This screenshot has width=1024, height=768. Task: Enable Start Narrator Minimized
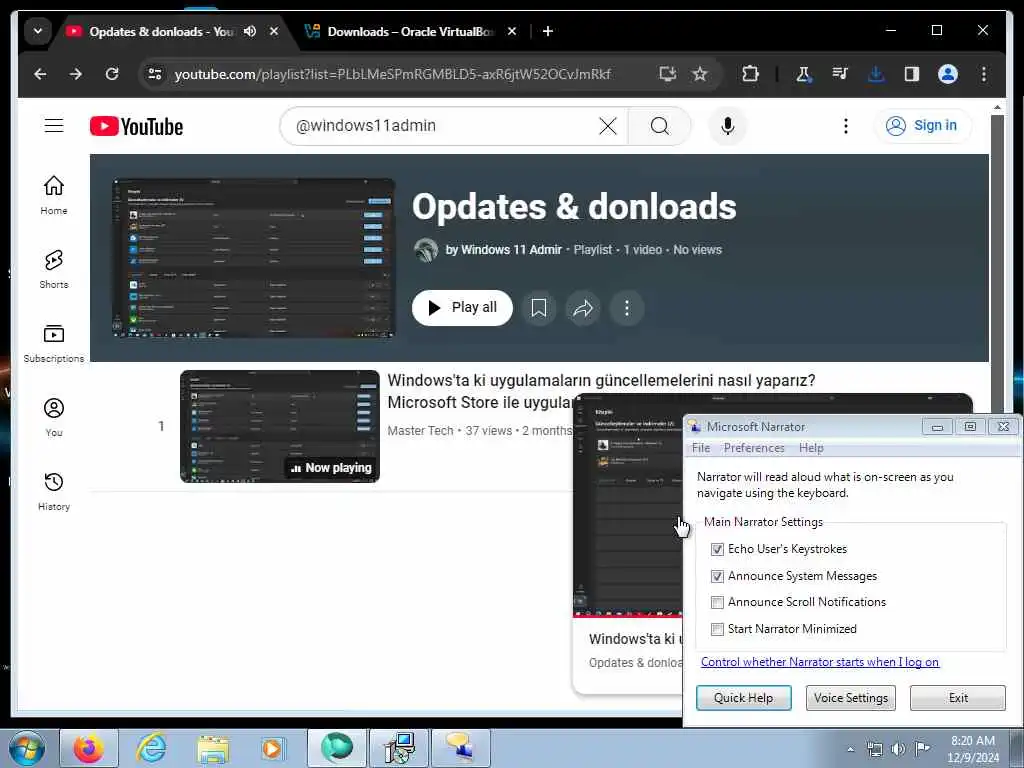point(717,629)
